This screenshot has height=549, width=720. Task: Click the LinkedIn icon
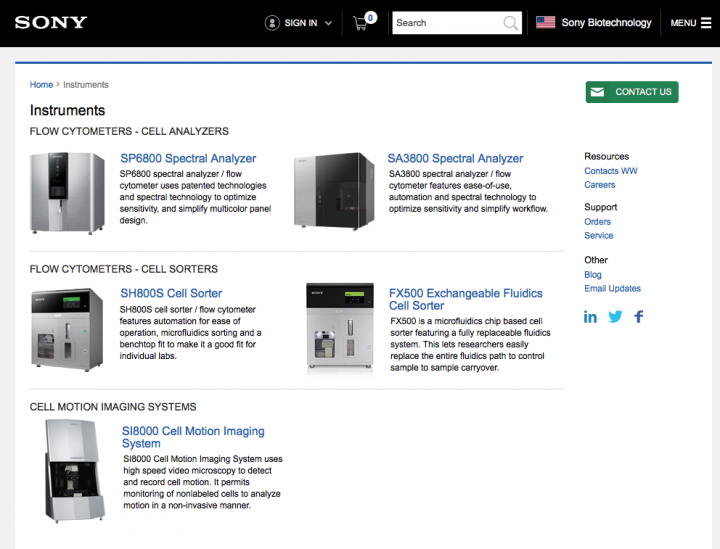tap(591, 317)
